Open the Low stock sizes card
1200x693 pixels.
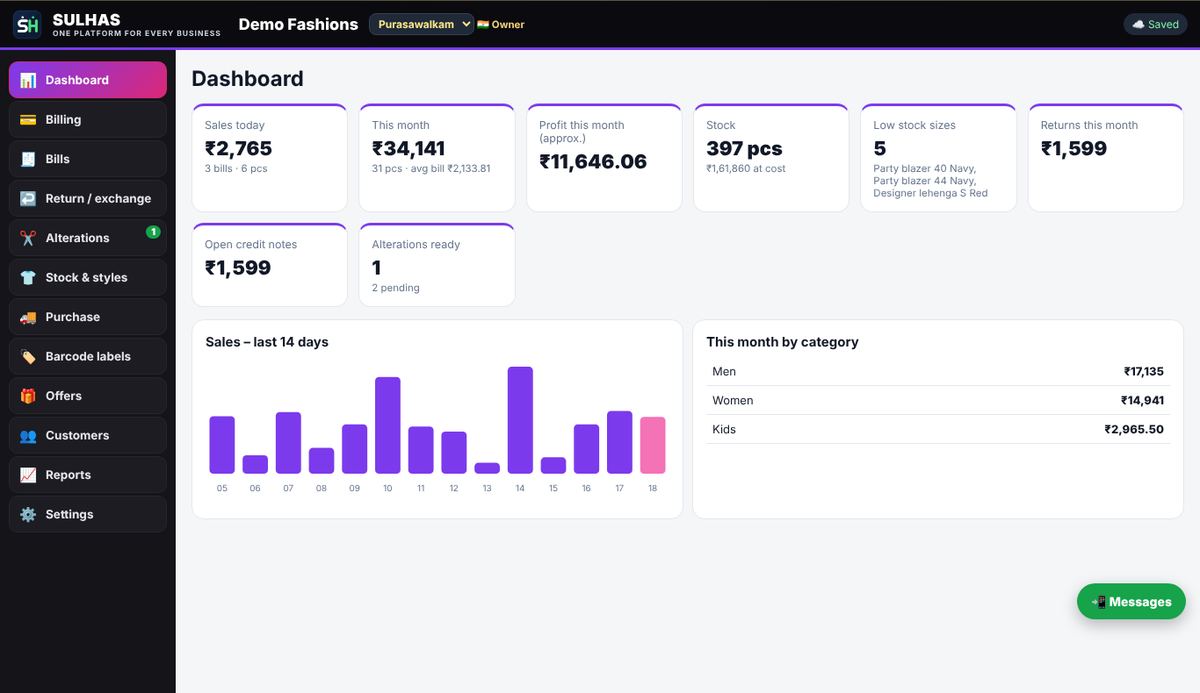tap(939, 158)
